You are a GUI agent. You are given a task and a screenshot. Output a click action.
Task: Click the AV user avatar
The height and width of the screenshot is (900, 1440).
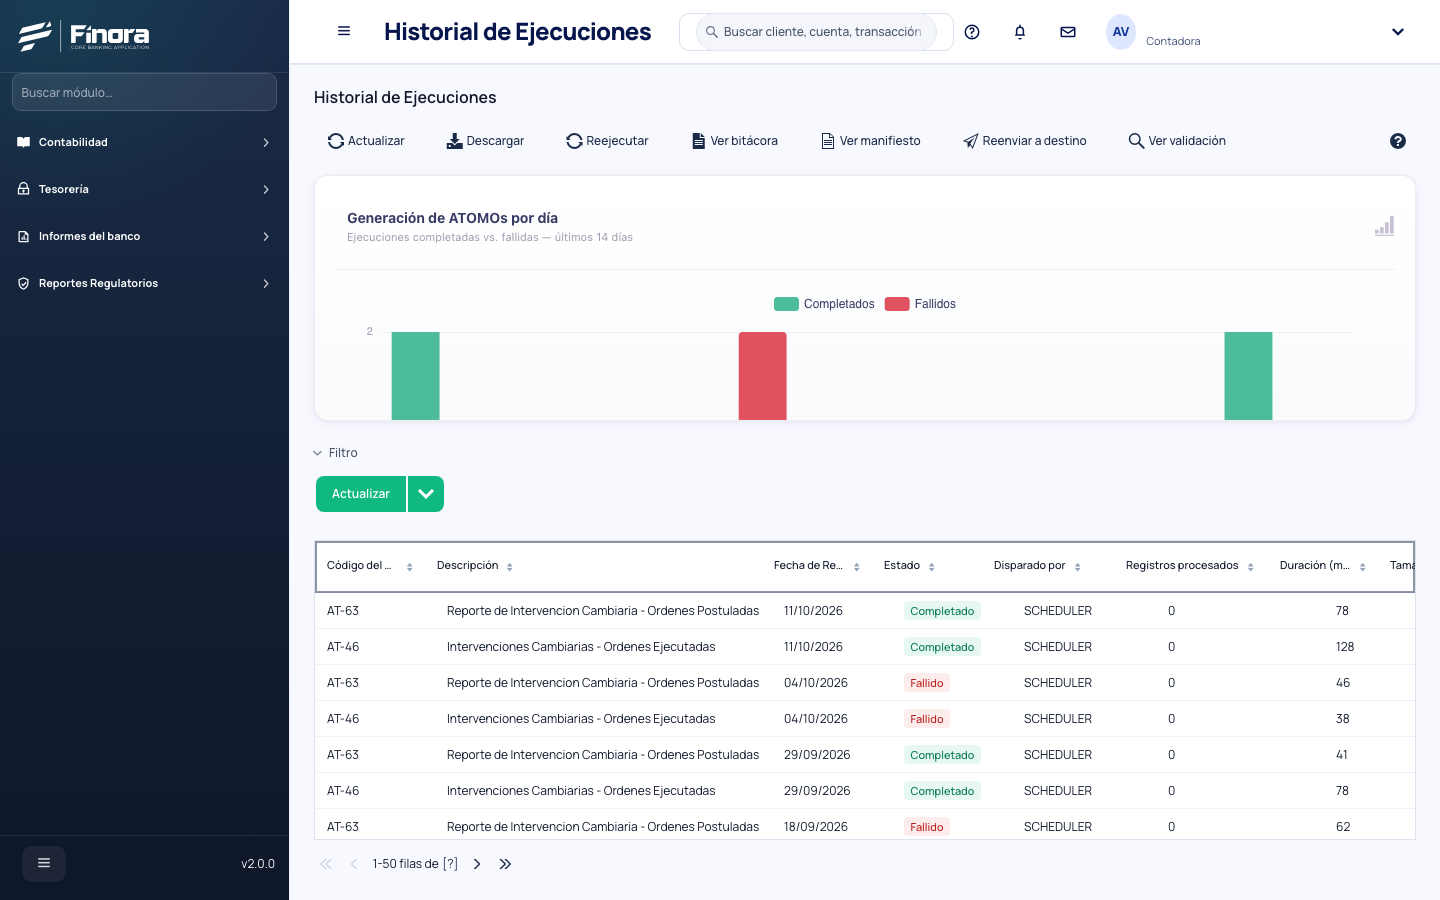(x=1121, y=32)
